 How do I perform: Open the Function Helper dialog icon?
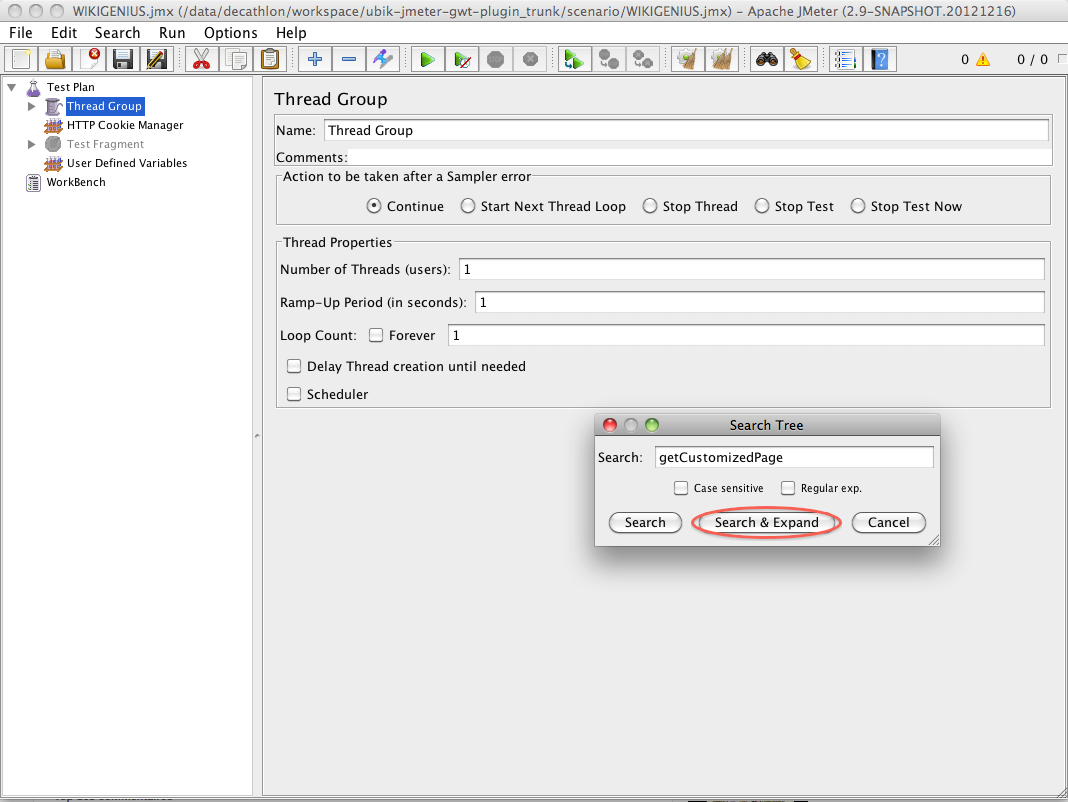coord(844,59)
